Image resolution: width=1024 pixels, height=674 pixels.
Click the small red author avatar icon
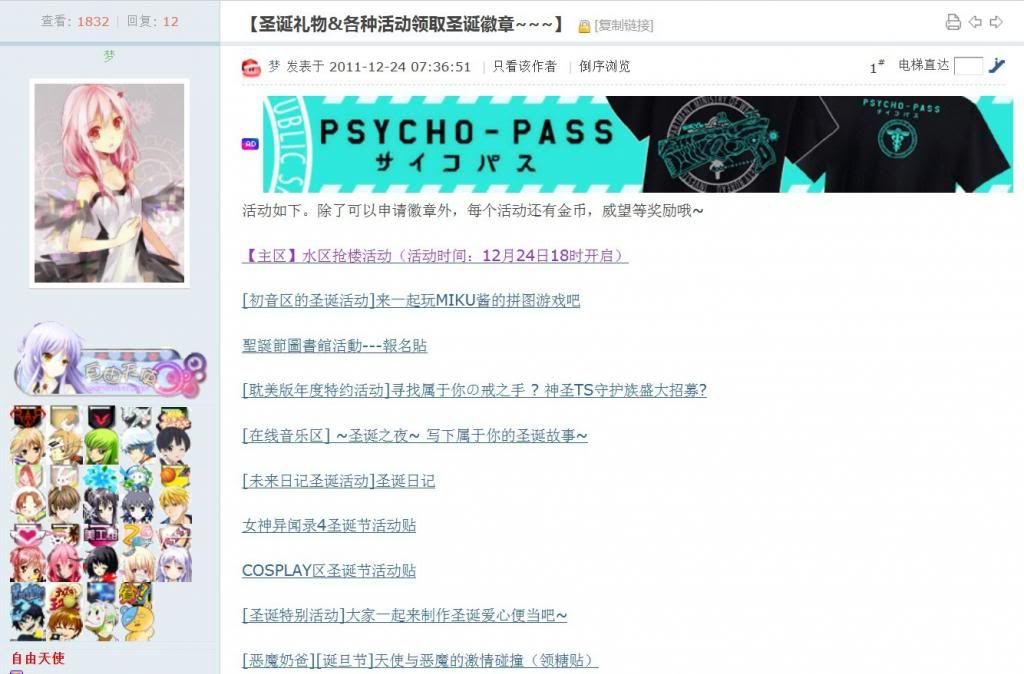click(252, 67)
